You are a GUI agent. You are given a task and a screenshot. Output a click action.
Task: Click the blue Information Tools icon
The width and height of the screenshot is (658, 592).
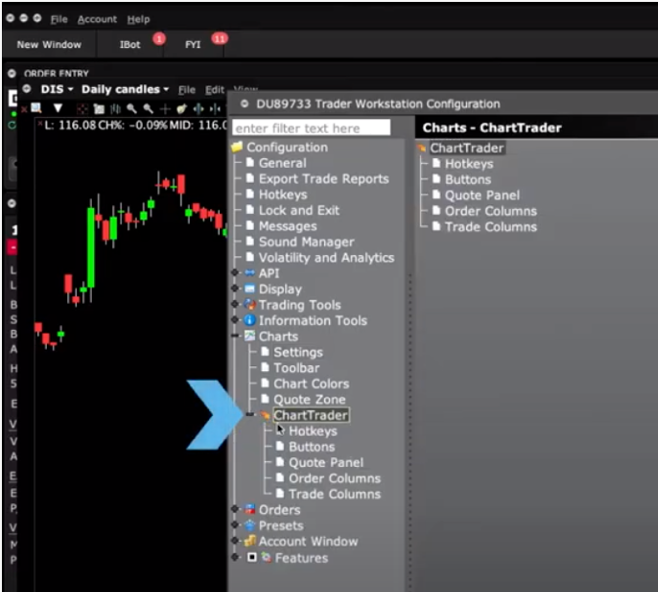(x=250, y=321)
